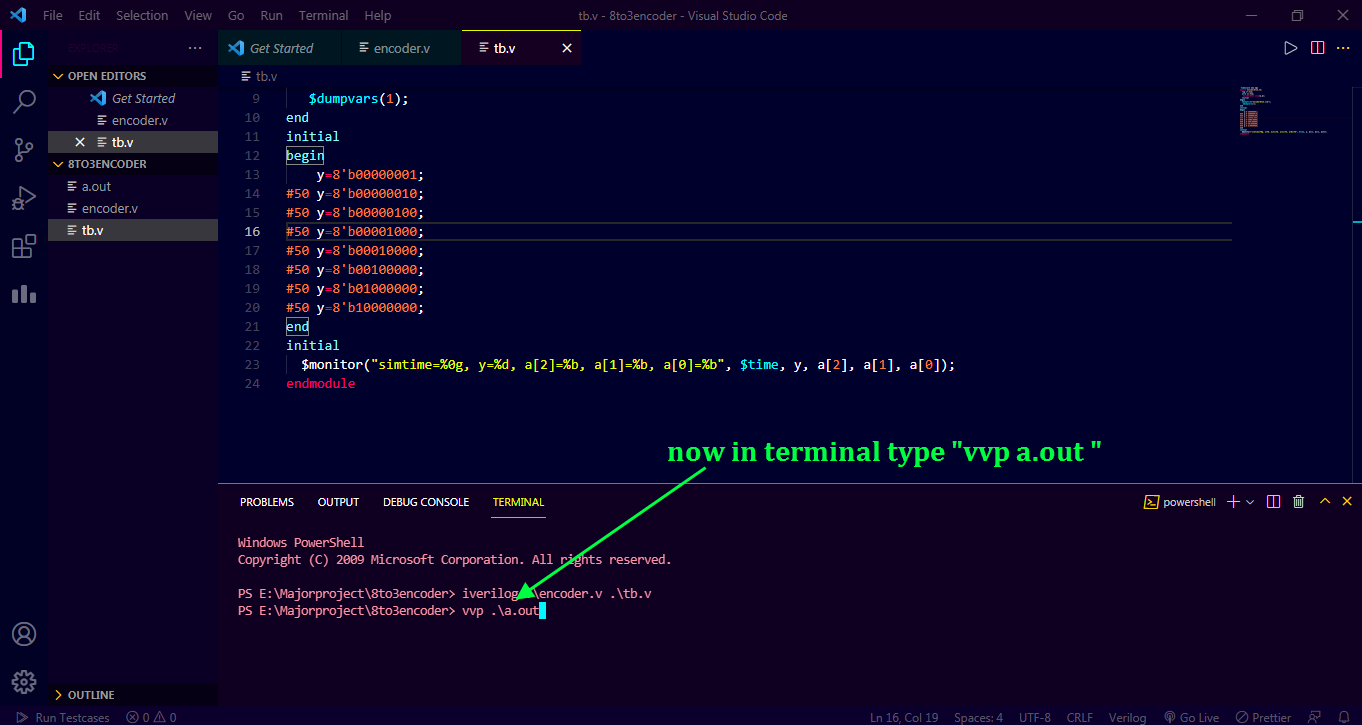
Task: Open the bar chart activity bar icon
Action: pyautogui.click(x=24, y=294)
